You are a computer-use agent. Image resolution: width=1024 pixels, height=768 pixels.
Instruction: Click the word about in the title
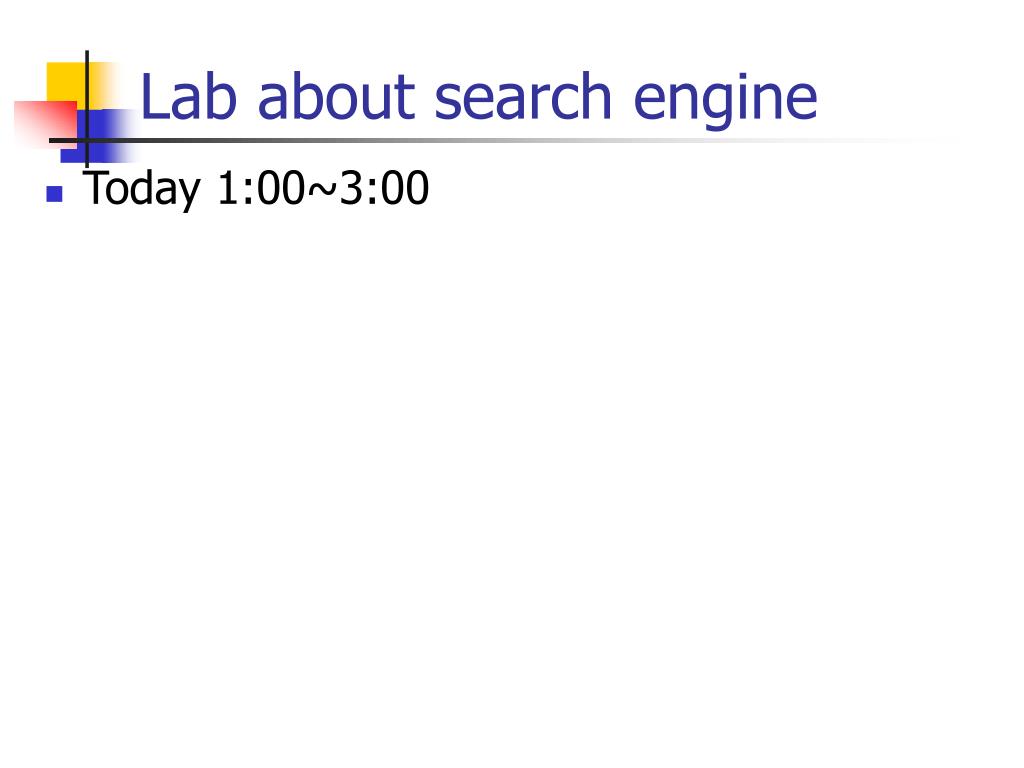tap(336, 97)
